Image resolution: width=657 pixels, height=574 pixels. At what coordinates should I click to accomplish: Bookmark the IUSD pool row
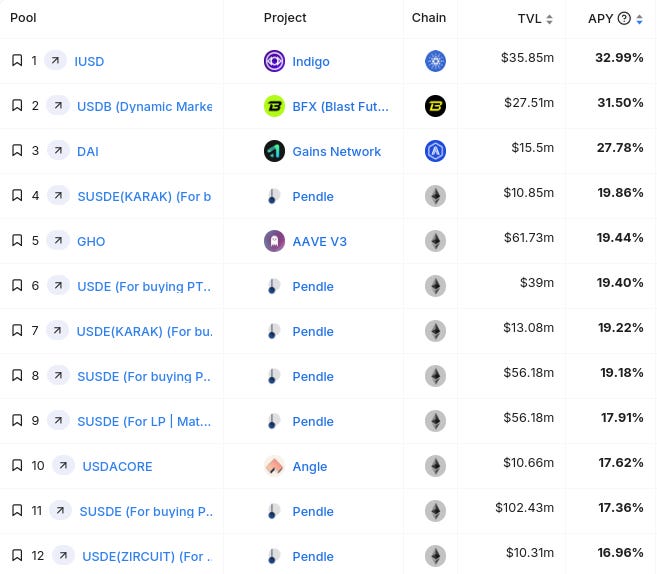(17, 60)
